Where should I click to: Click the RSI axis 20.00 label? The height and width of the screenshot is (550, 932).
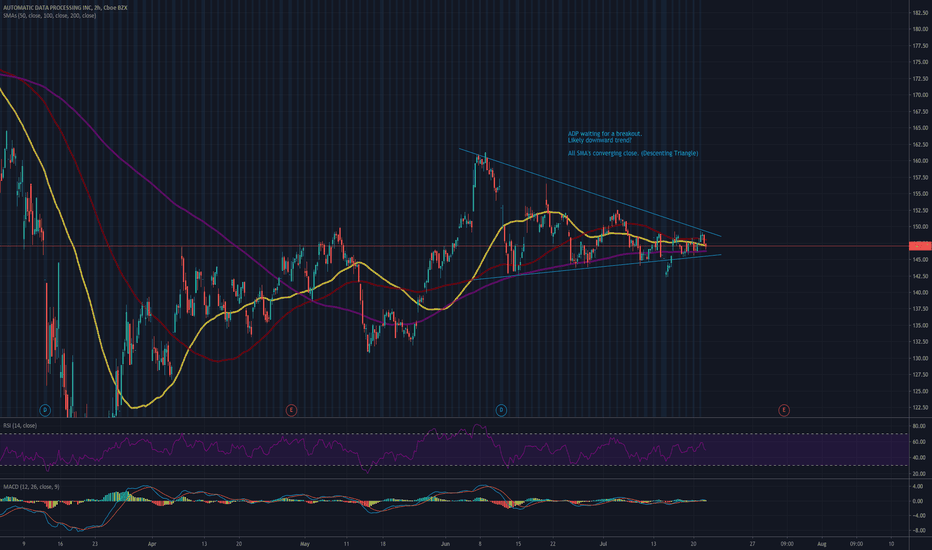pyautogui.click(x=919, y=474)
